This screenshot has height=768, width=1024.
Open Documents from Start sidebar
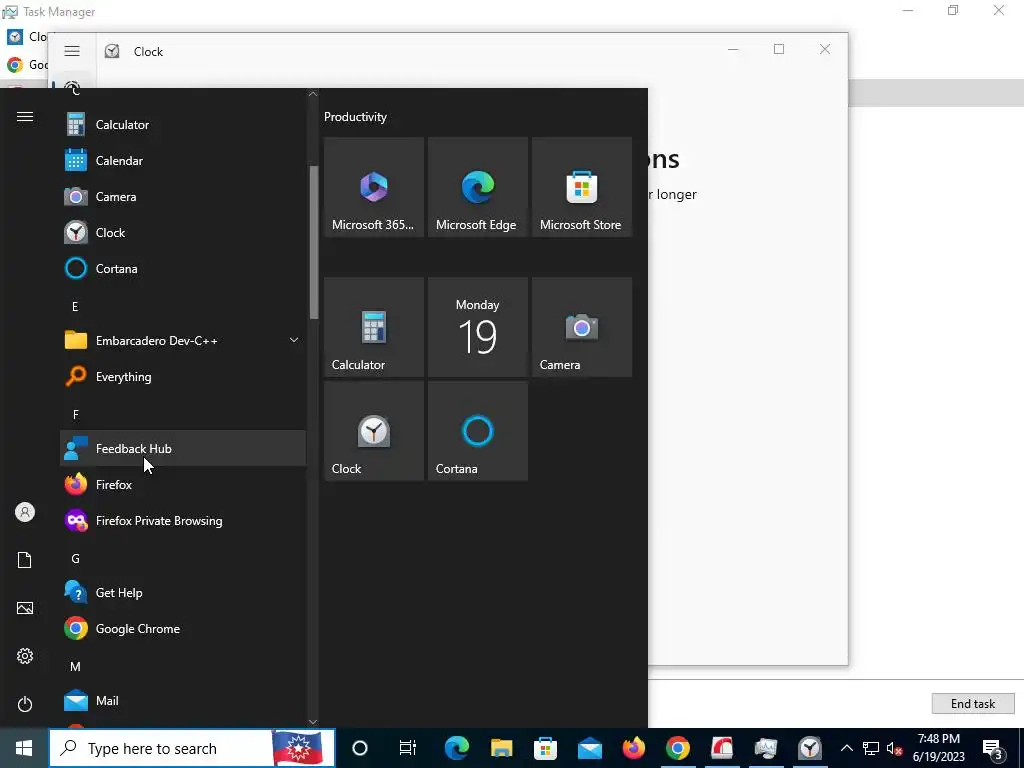[25, 560]
